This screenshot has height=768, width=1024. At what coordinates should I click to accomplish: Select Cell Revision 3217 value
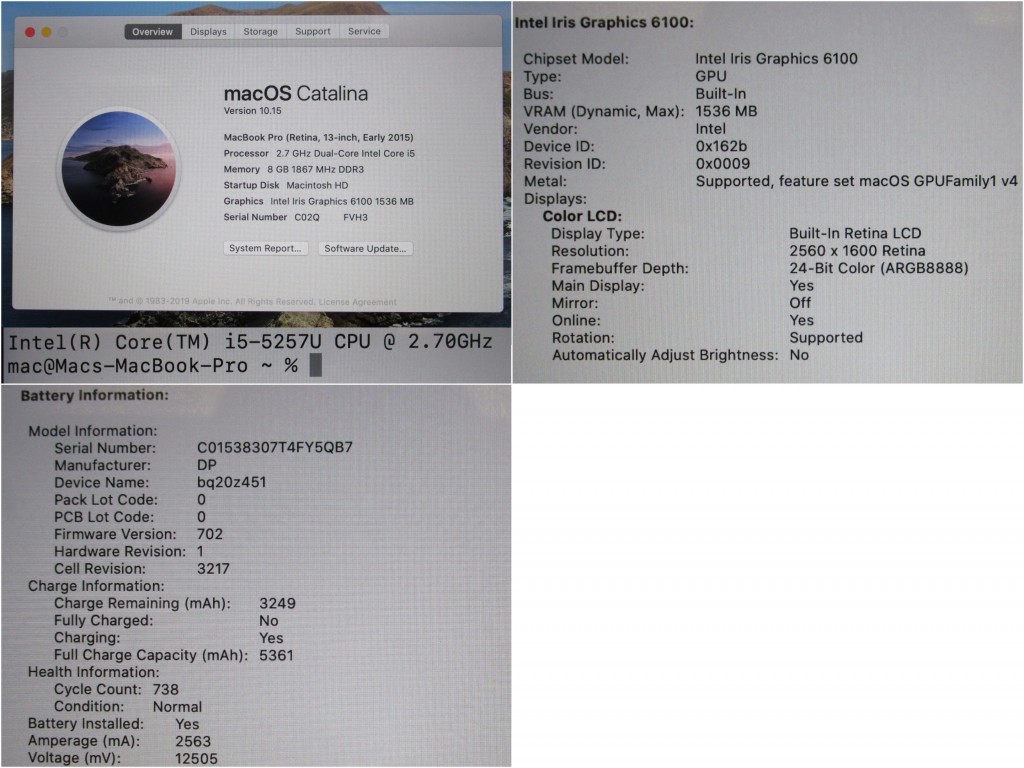(x=213, y=569)
